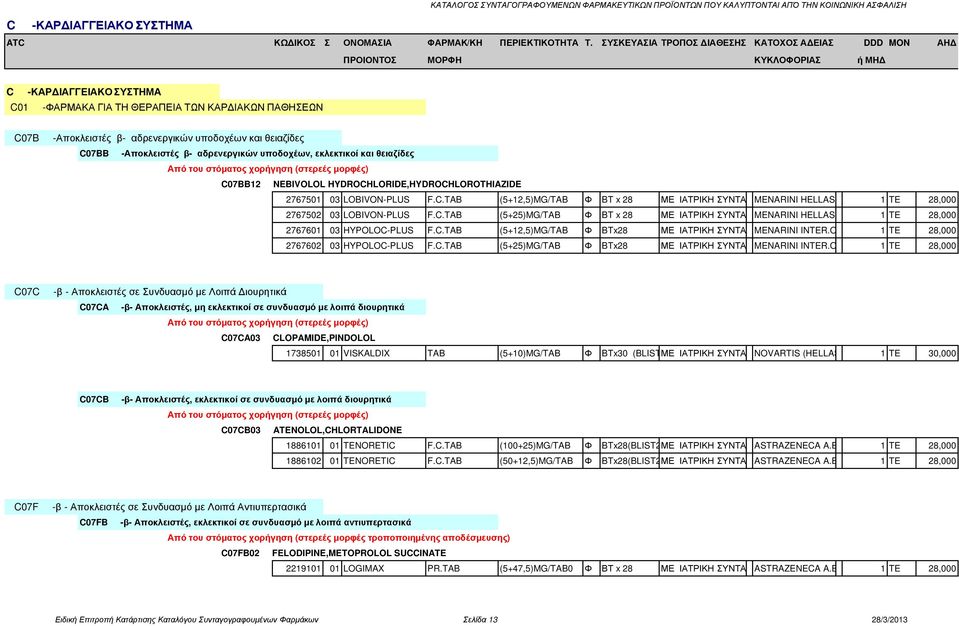Click the italic catalog title at page top
The height and width of the screenshot is (626, 959).
click(668, 5)
